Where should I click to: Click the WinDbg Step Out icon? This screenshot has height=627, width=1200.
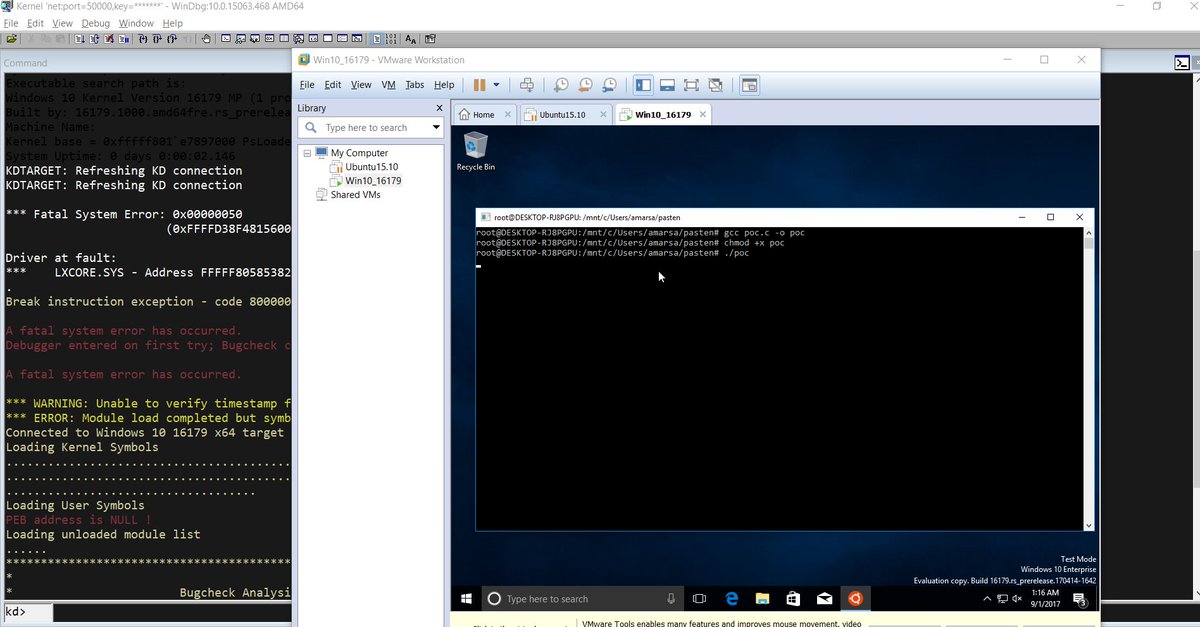172,39
